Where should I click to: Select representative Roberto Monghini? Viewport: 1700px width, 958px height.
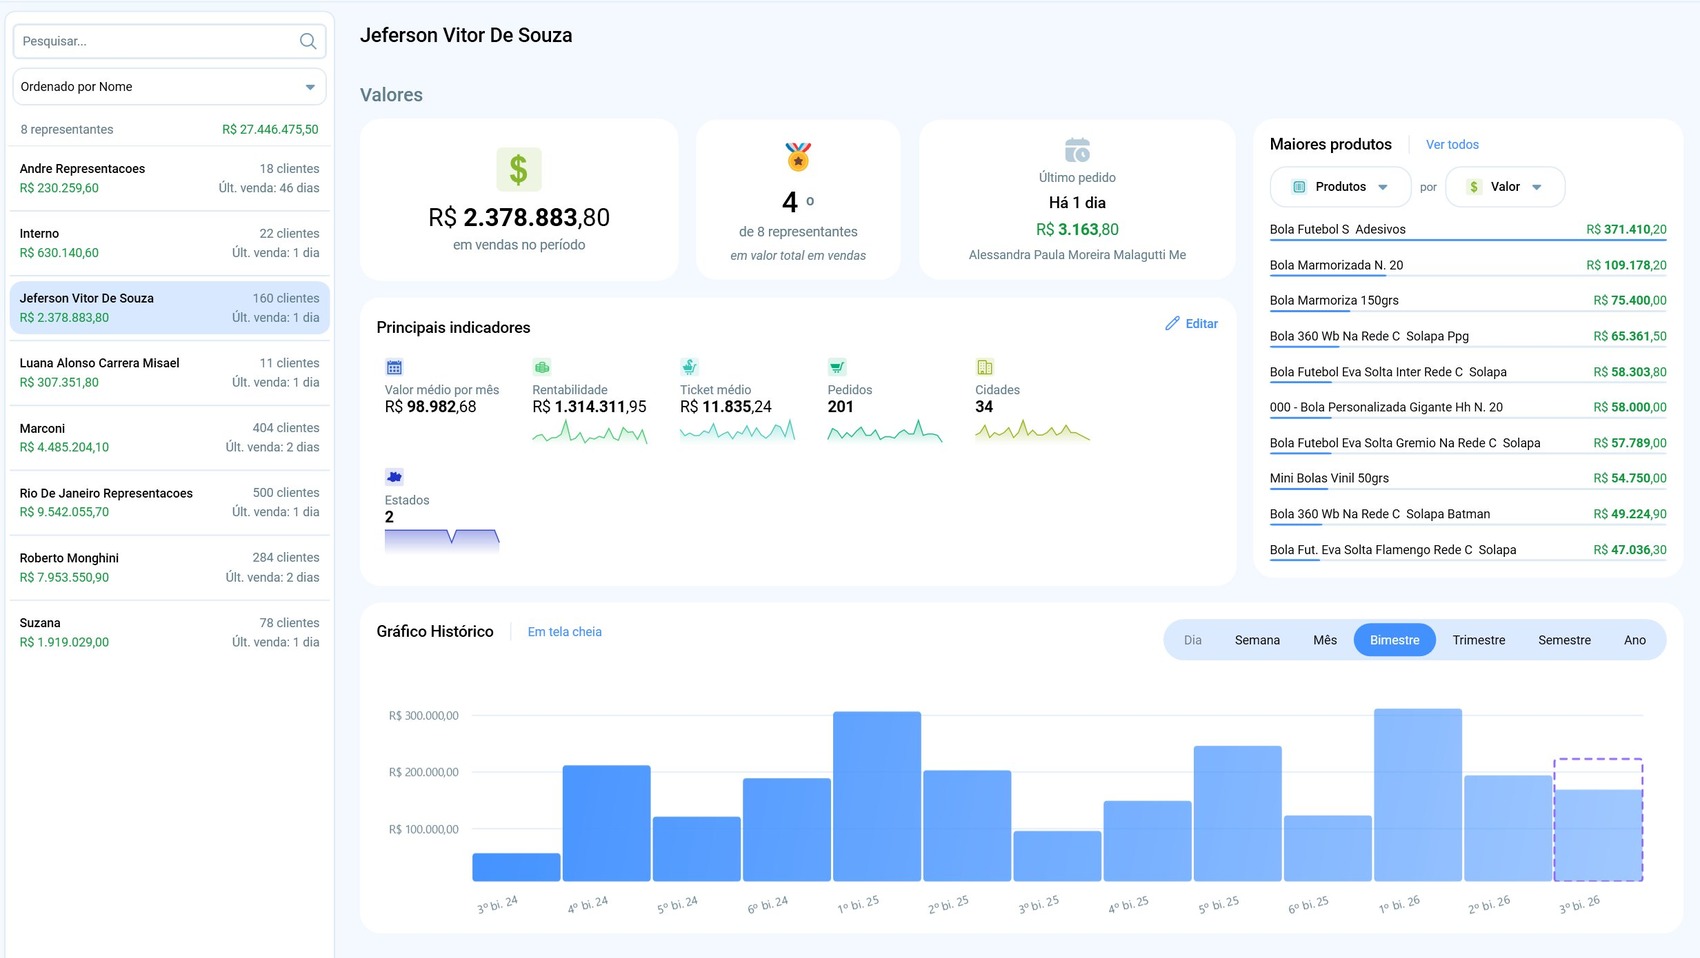pyautogui.click(x=169, y=567)
